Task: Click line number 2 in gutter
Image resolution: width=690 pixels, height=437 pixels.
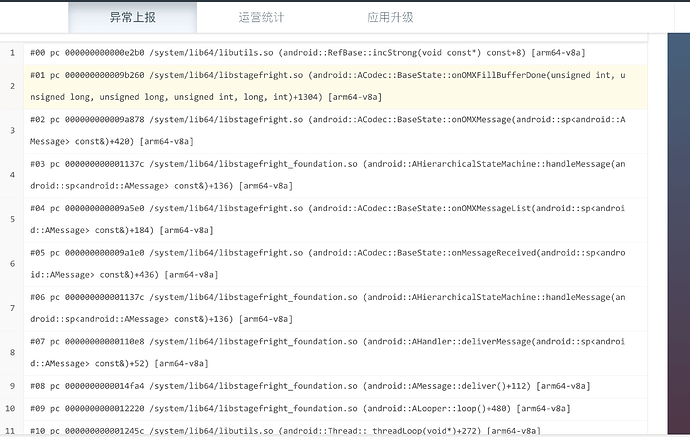Action: pyautogui.click(x=12, y=86)
